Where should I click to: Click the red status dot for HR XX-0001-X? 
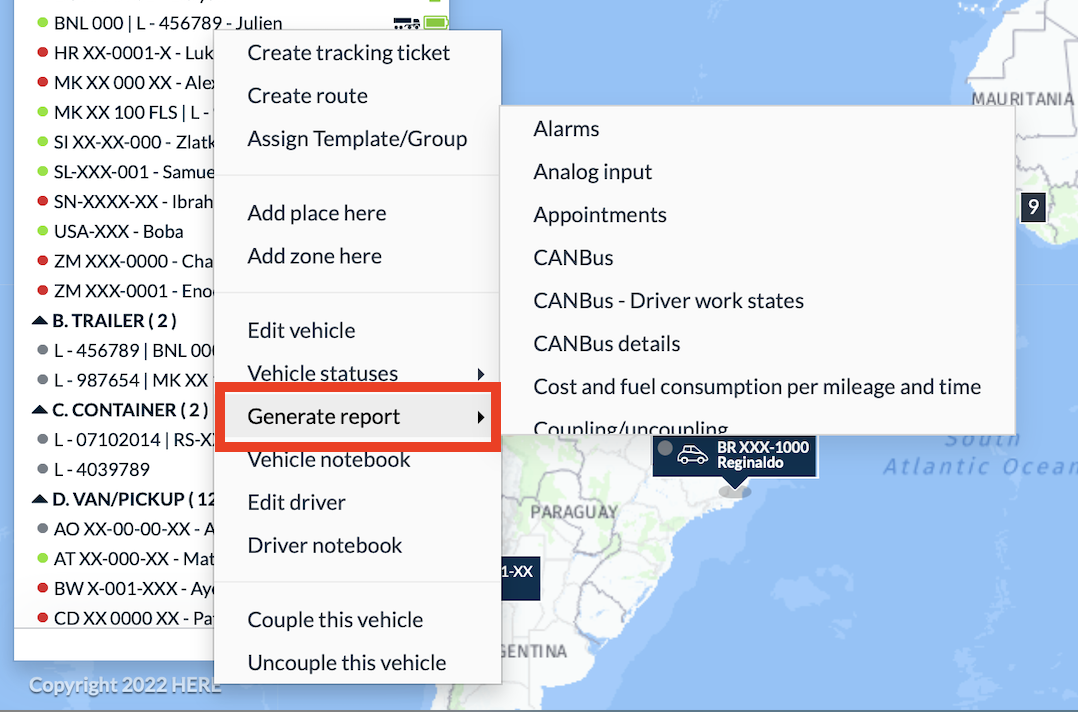click(43, 52)
